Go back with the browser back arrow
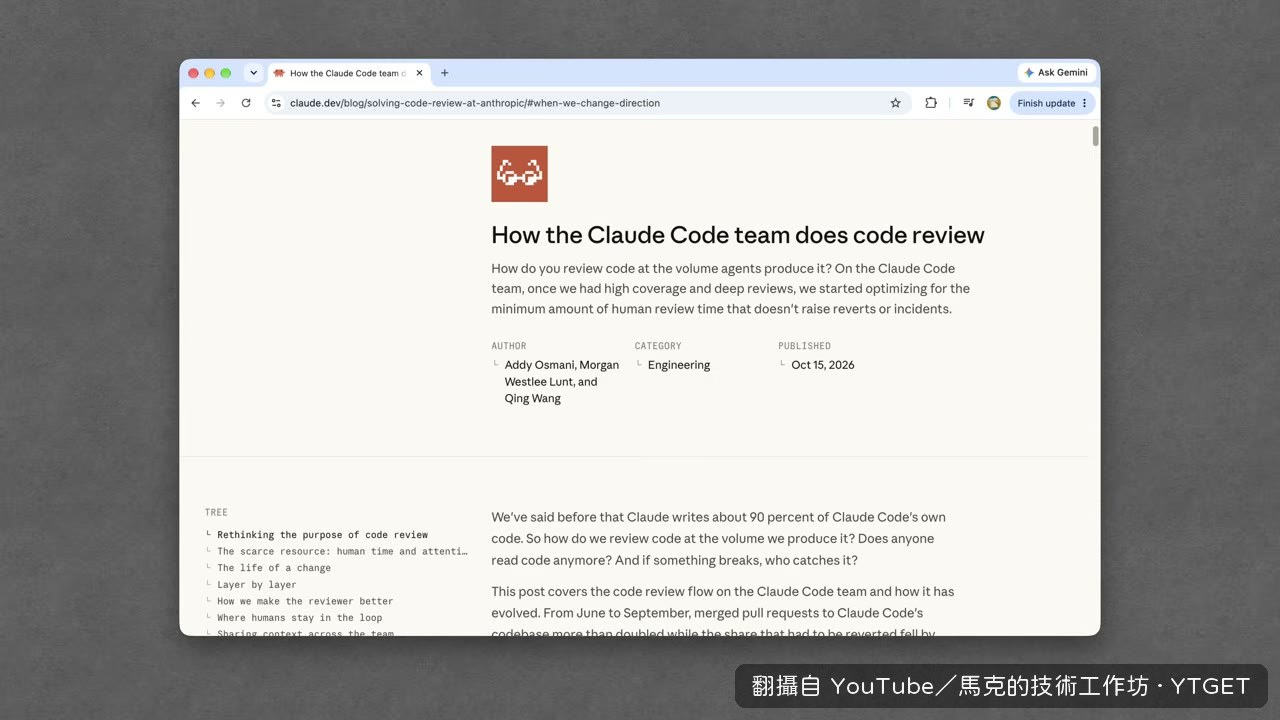This screenshot has width=1280, height=720. coord(195,103)
